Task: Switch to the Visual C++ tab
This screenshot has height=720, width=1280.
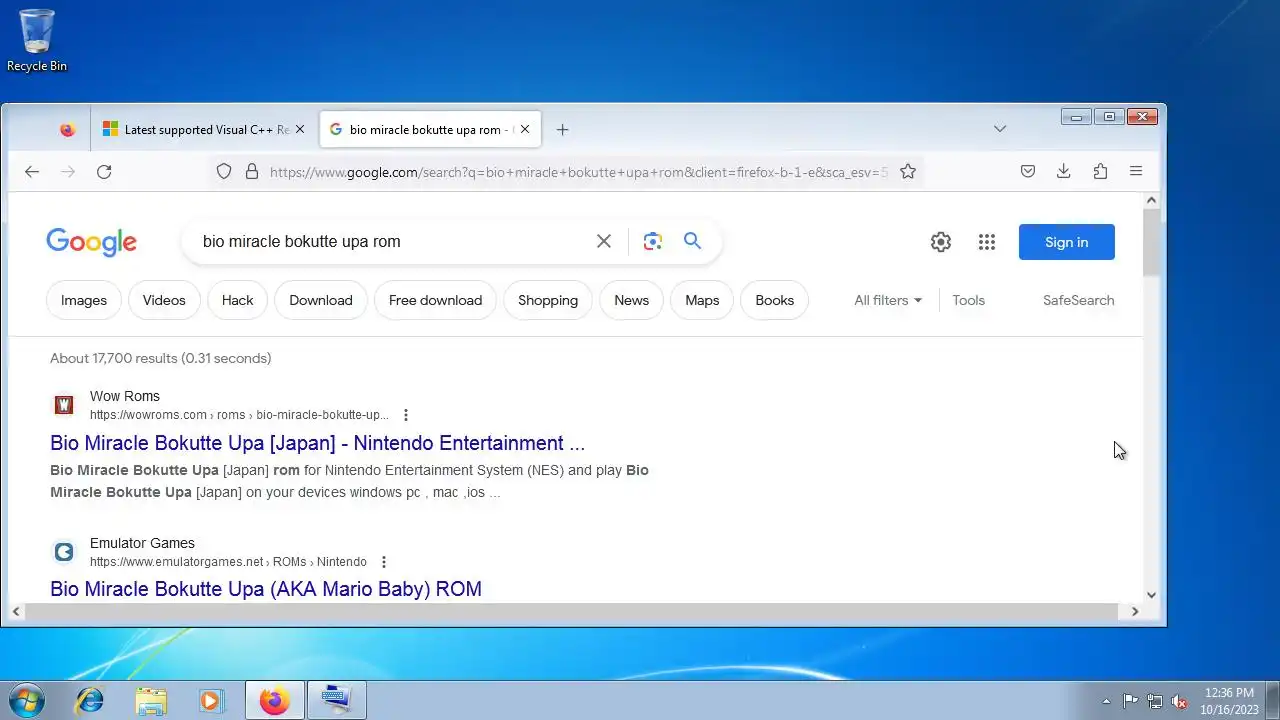Action: pos(204,130)
